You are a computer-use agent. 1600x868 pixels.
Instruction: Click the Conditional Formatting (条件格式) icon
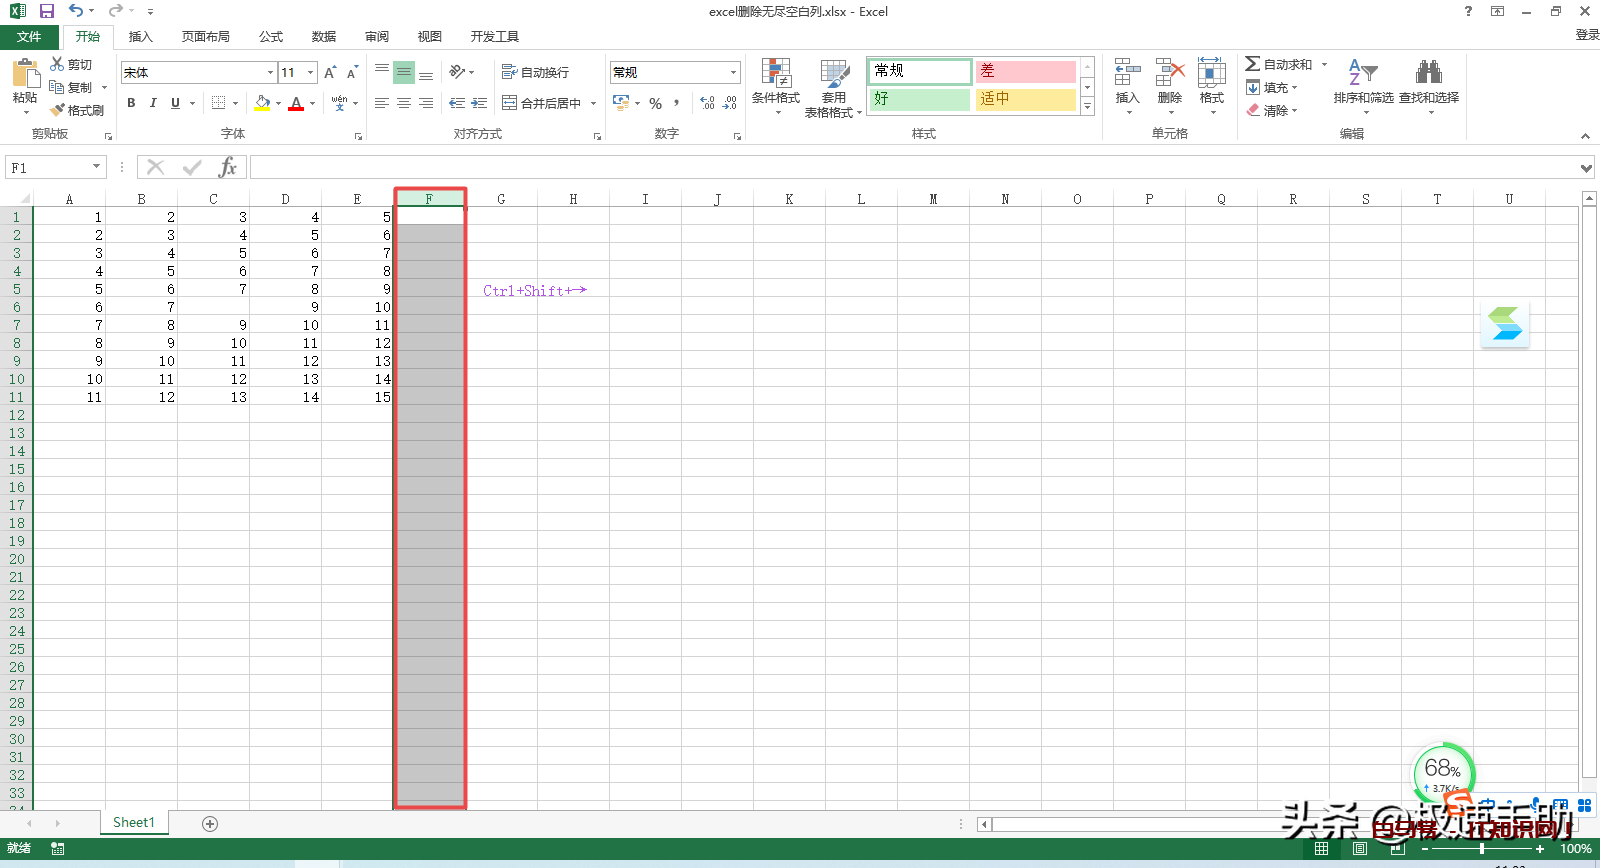click(776, 74)
